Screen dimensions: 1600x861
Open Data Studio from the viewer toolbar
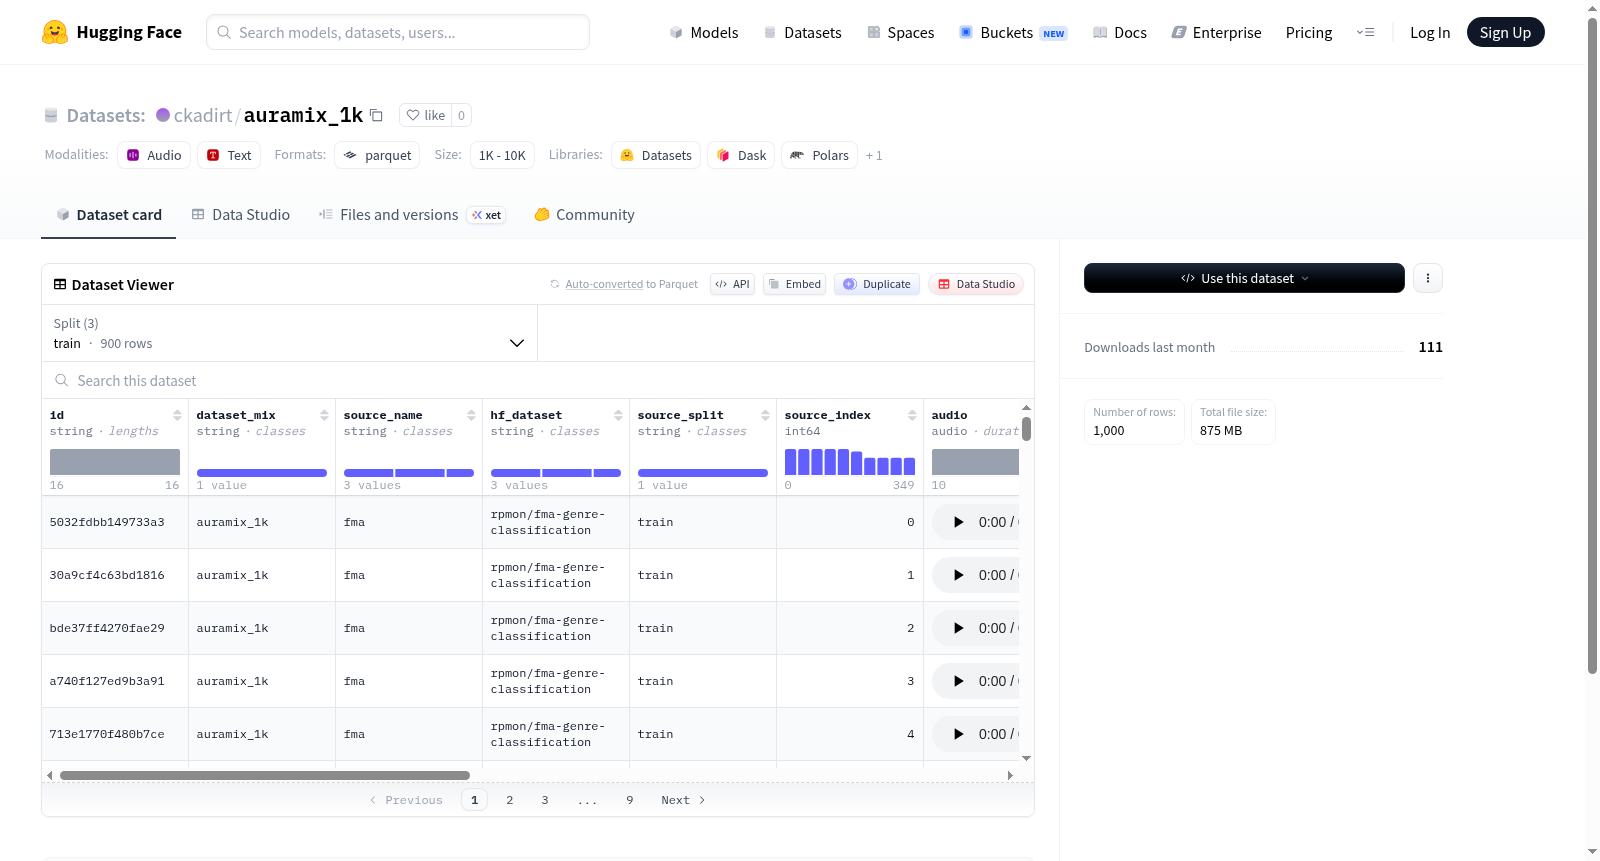point(976,284)
